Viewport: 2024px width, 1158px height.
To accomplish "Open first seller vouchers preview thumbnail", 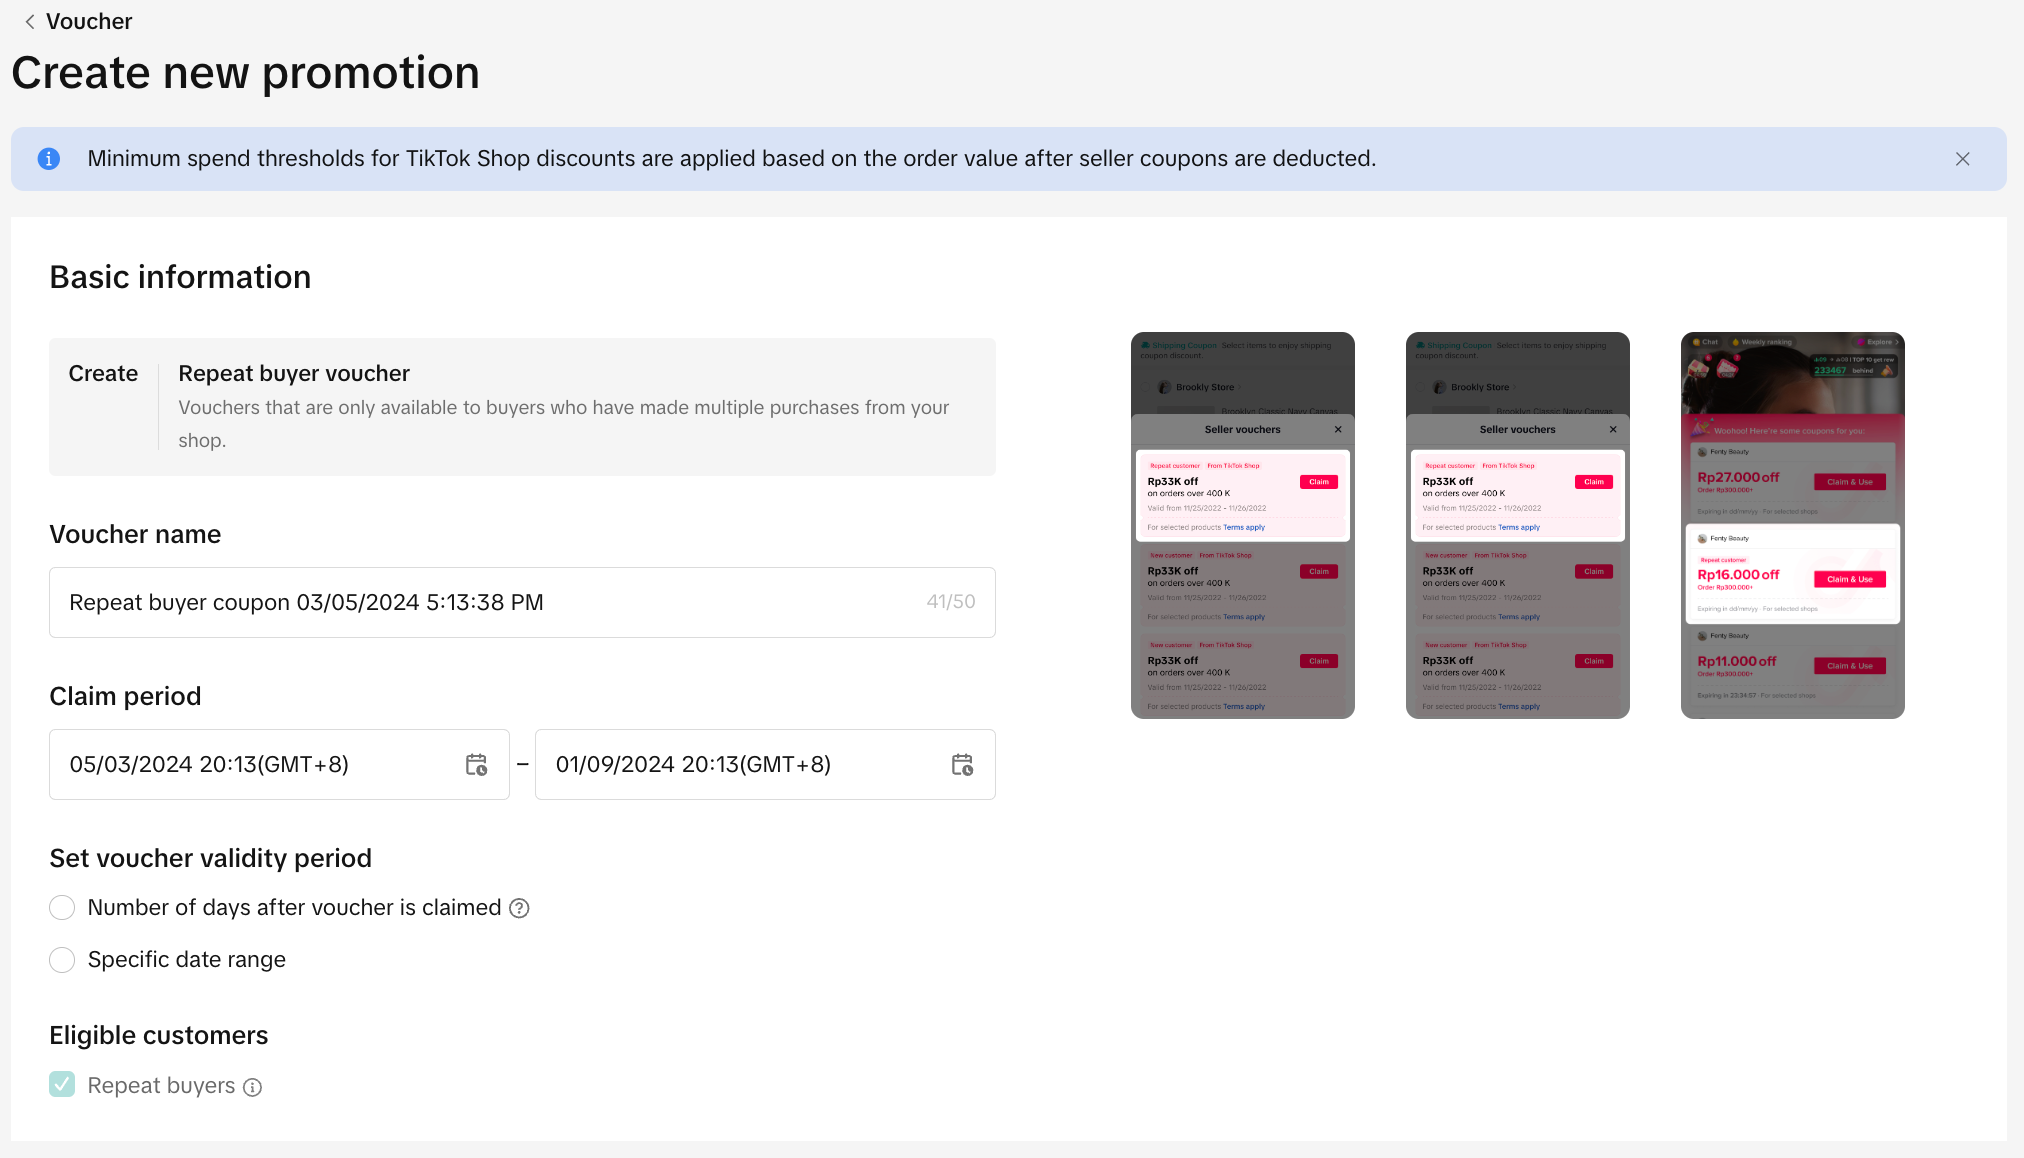I will click(1242, 525).
